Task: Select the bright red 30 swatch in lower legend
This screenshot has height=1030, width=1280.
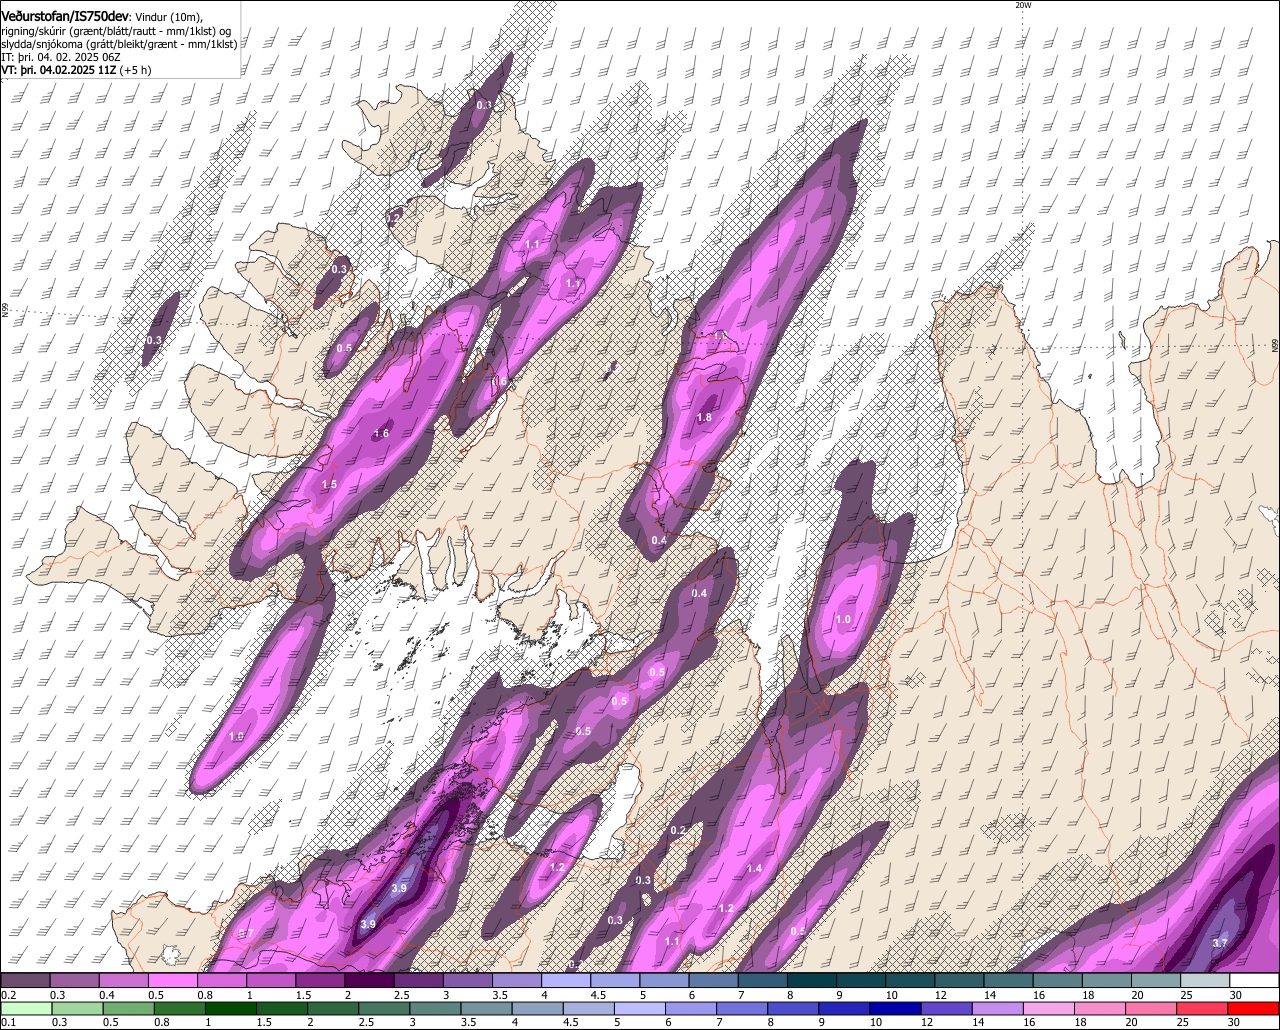Action: pyautogui.click(x=1256, y=1008)
